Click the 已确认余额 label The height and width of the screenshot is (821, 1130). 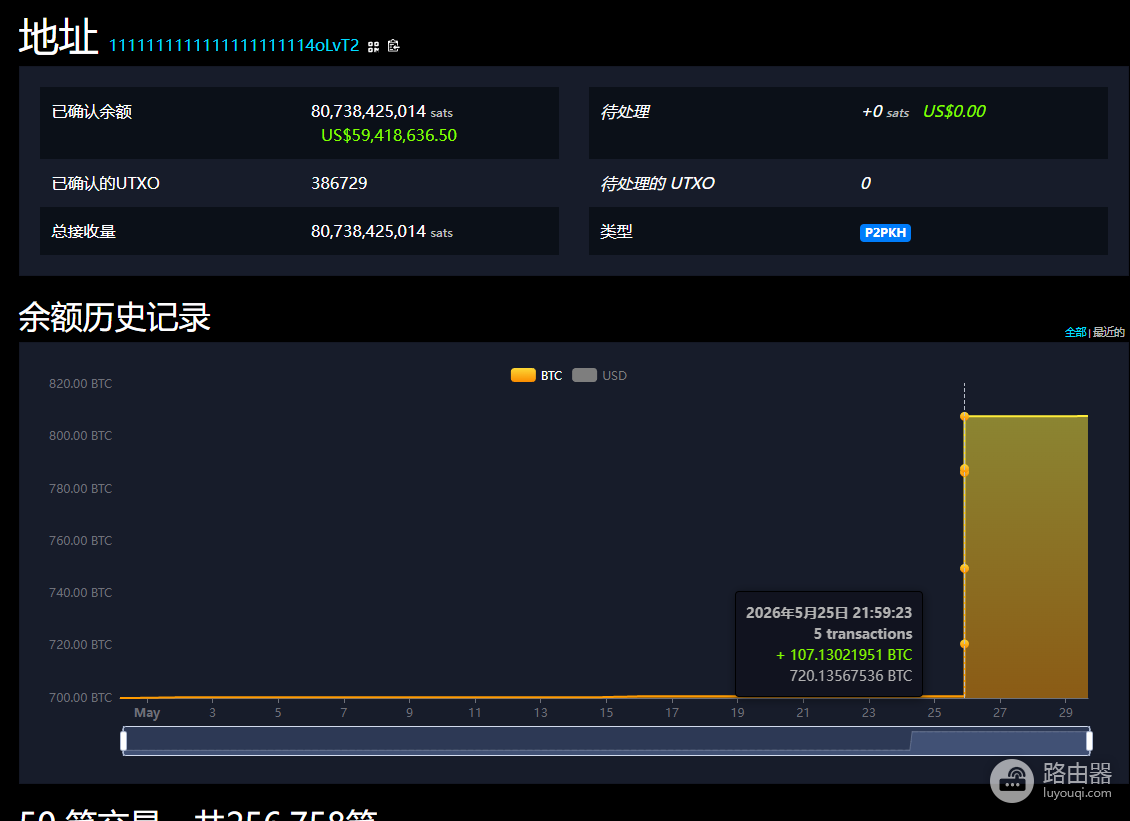92,112
